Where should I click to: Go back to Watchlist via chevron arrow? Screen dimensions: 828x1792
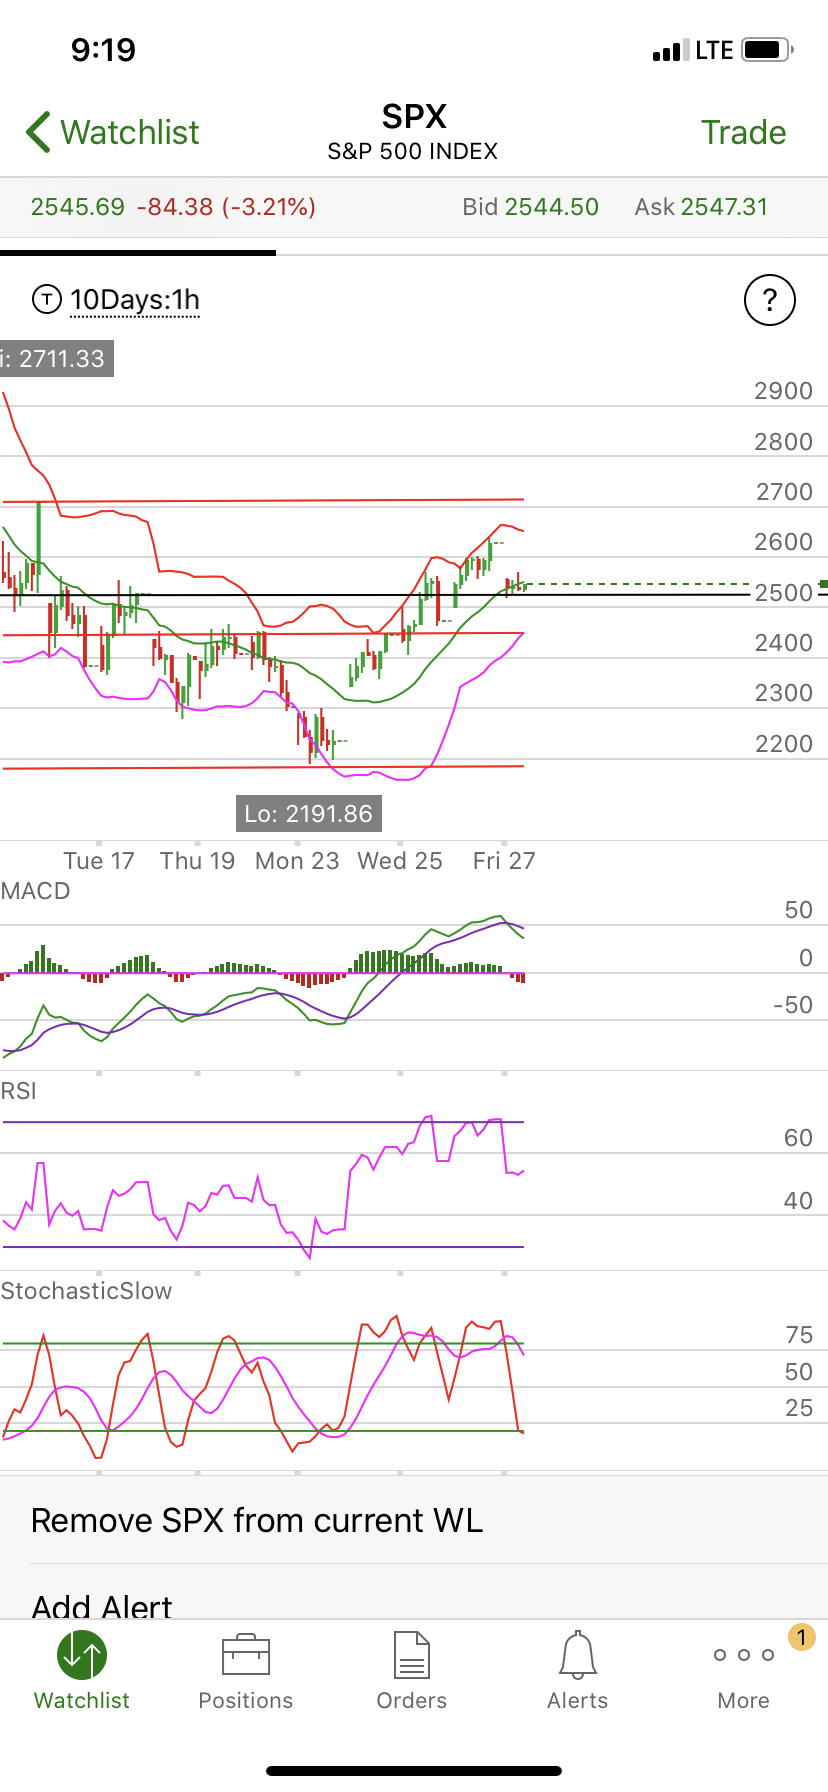pyautogui.click(x=38, y=132)
